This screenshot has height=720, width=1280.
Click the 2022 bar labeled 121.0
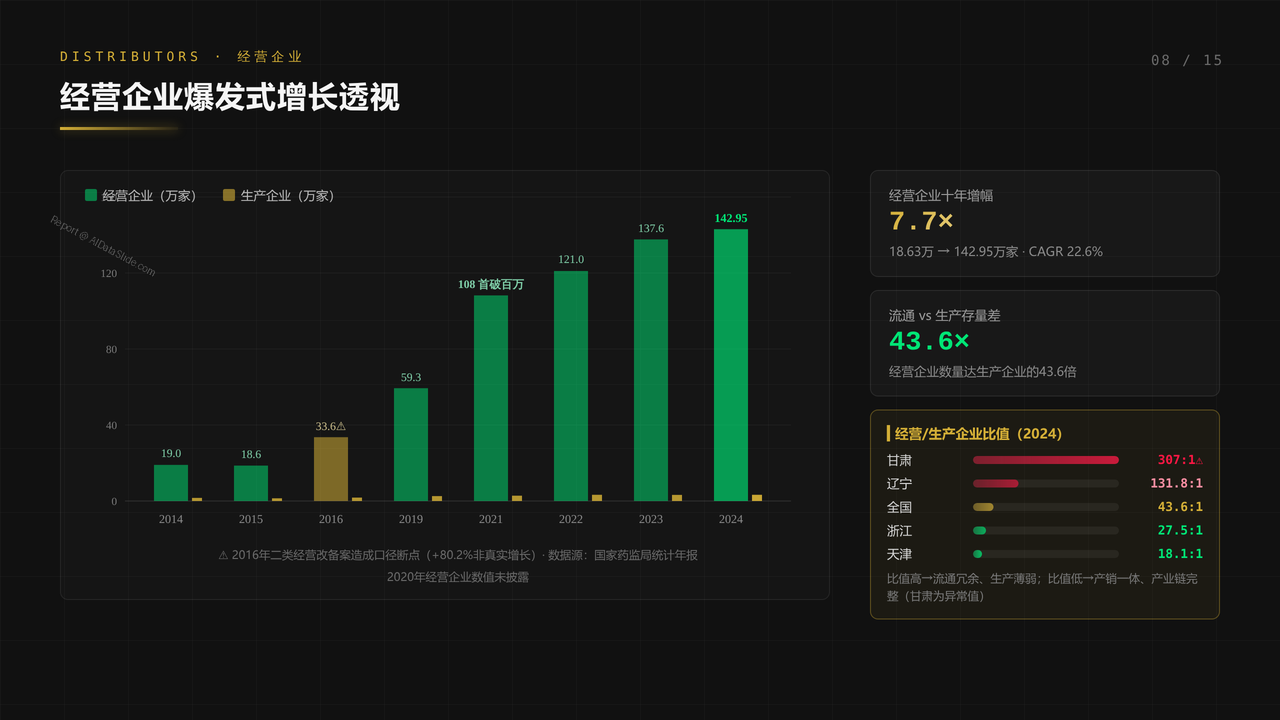tap(571, 386)
